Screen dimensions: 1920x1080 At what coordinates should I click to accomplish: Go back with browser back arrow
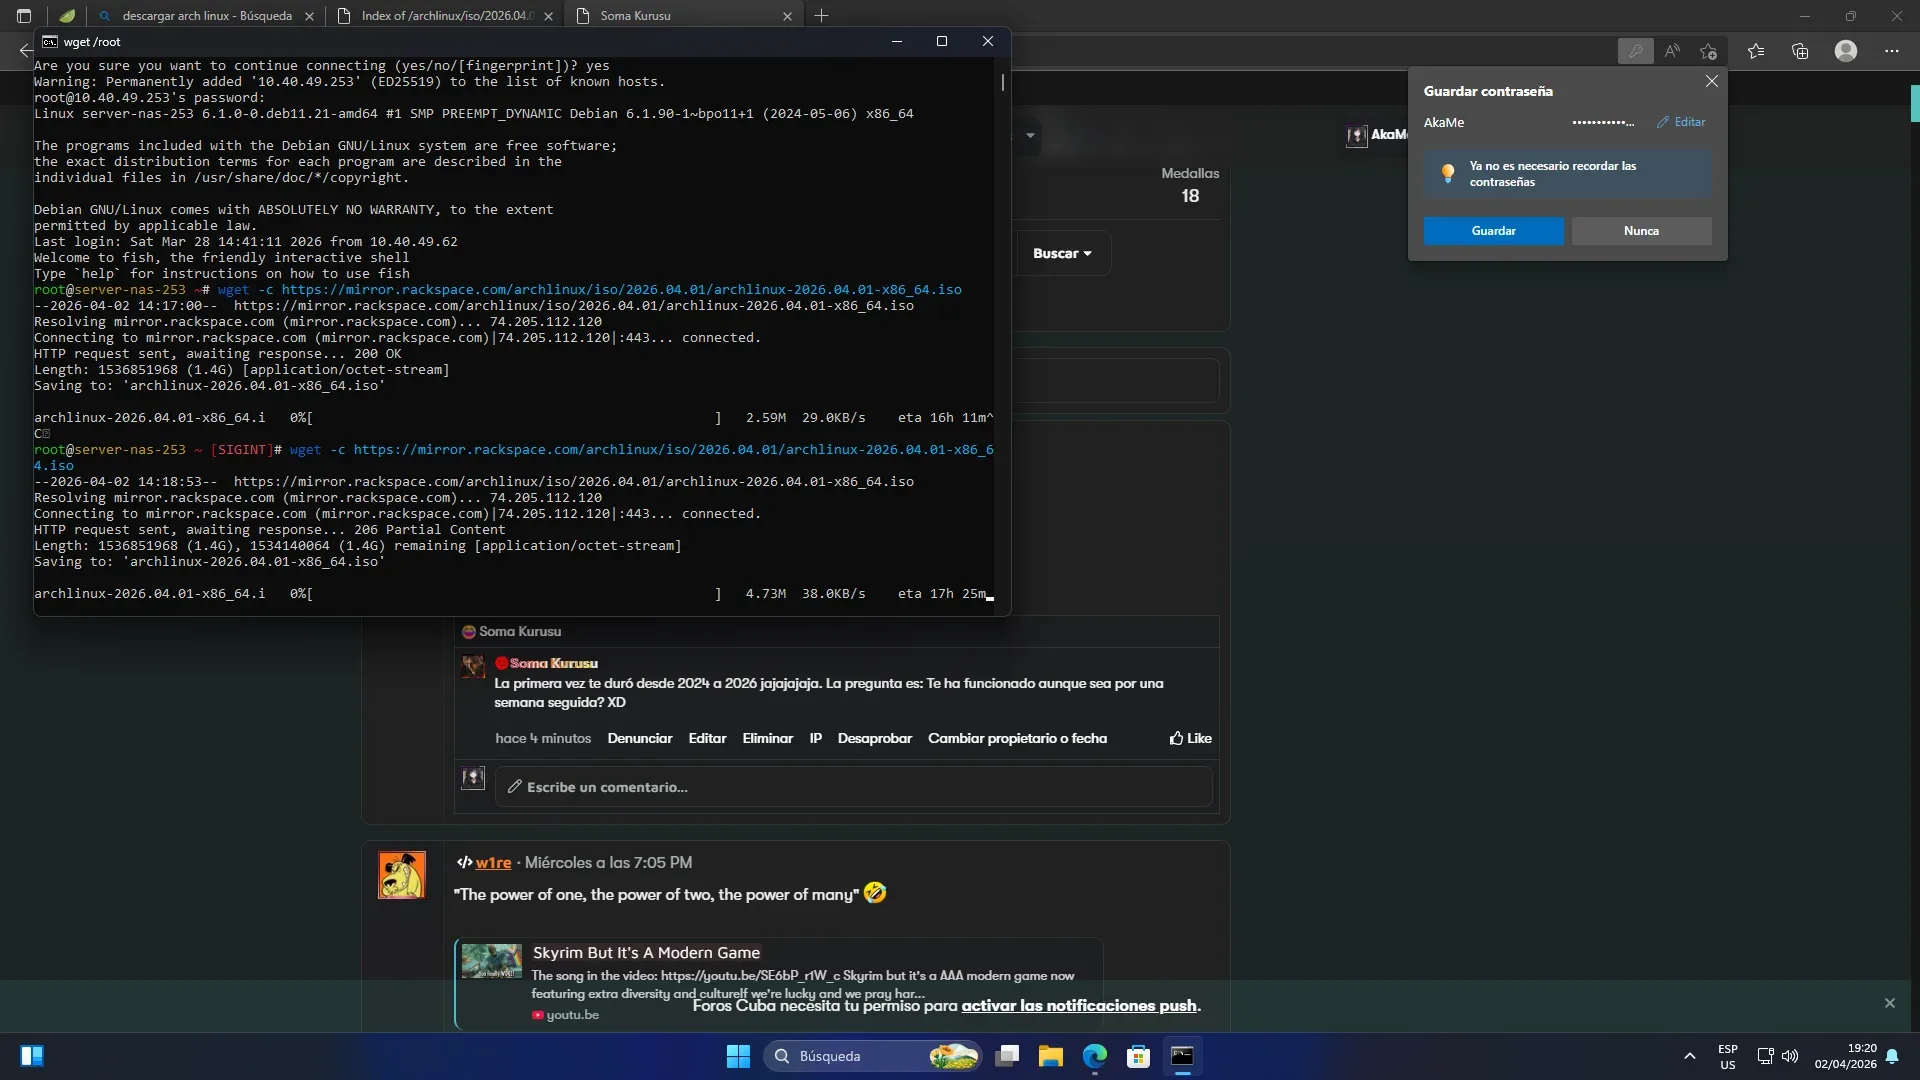(x=25, y=51)
